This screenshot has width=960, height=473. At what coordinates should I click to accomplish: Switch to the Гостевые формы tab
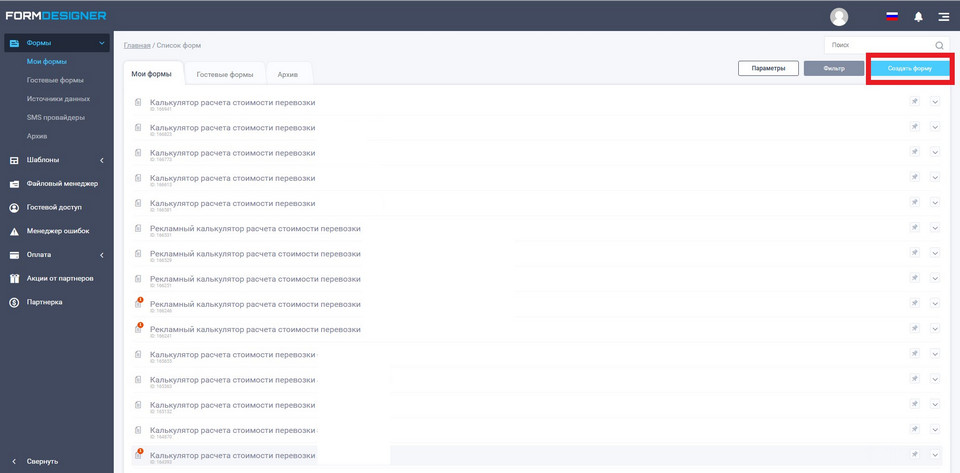click(224, 74)
